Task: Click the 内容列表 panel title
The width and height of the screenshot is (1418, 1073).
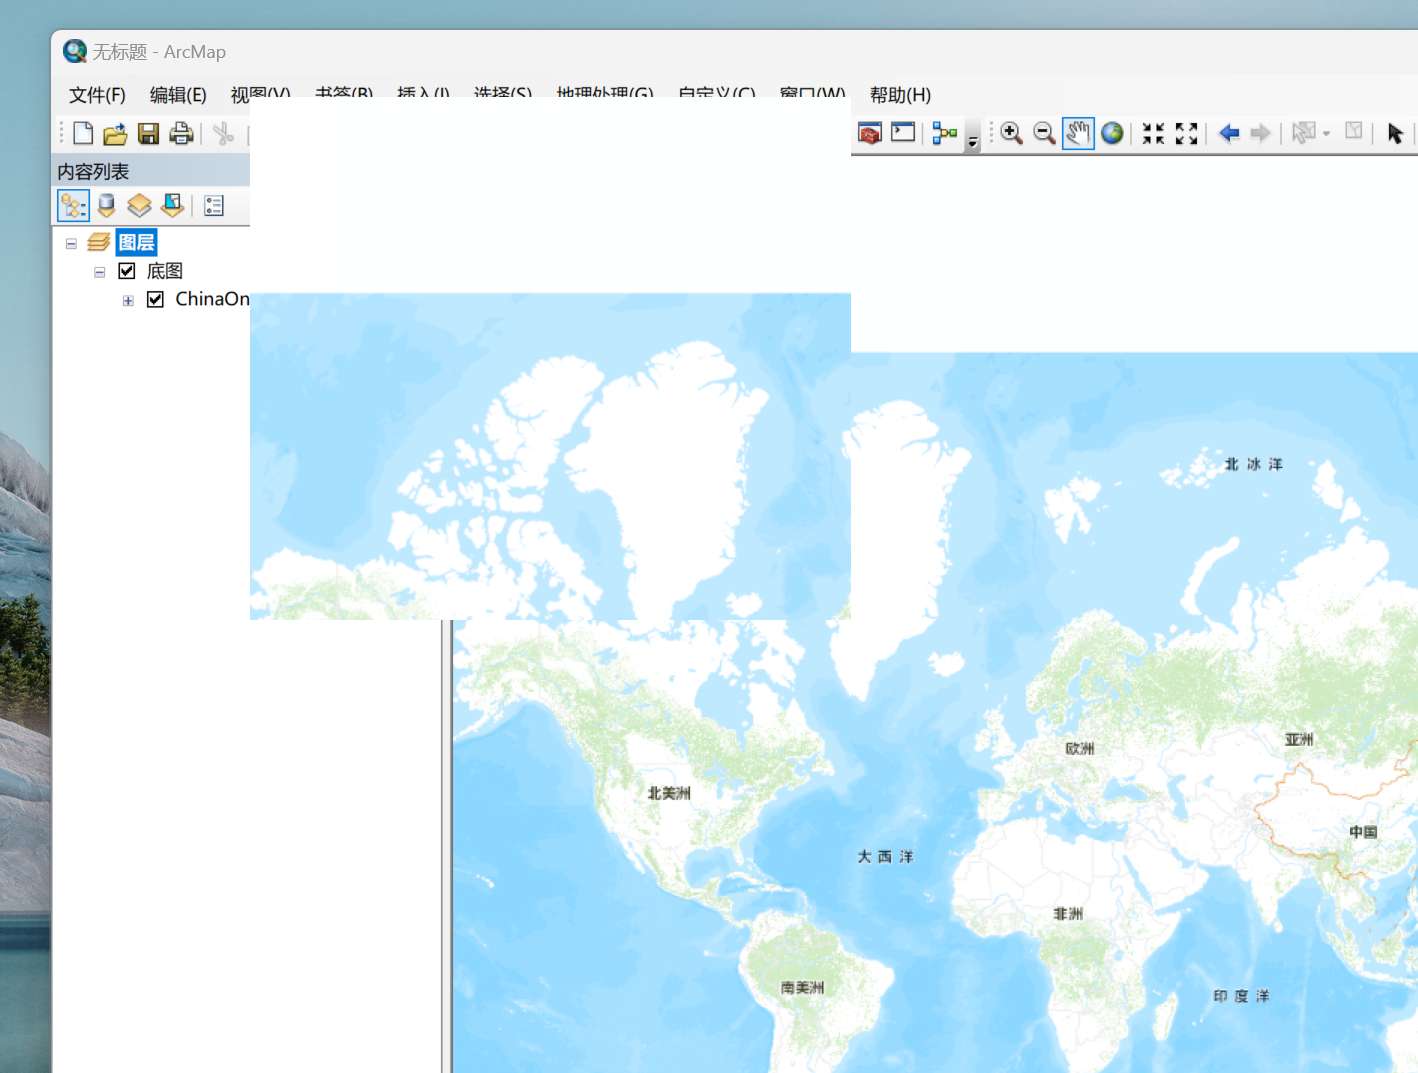Action: 93,172
